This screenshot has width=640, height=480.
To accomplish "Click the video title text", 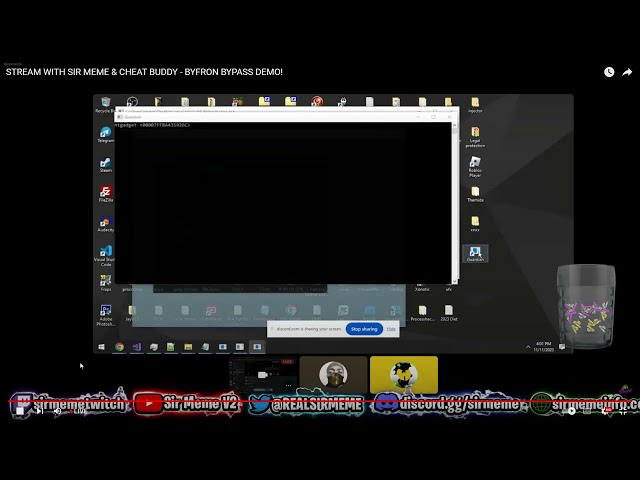I will 144,72.
